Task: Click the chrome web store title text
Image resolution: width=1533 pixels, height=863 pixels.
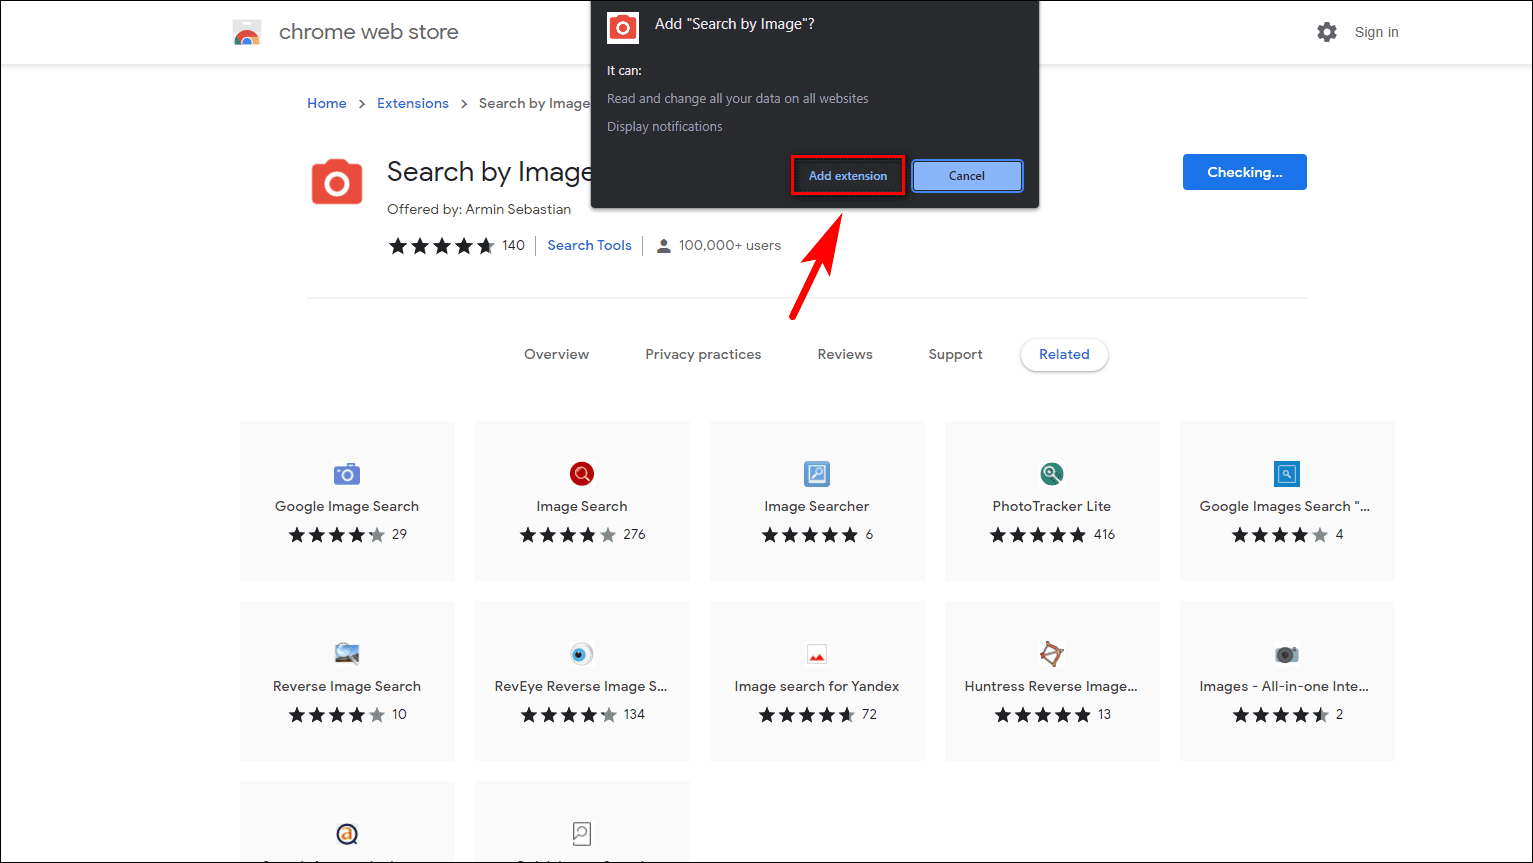Action: [x=369, y=32]
